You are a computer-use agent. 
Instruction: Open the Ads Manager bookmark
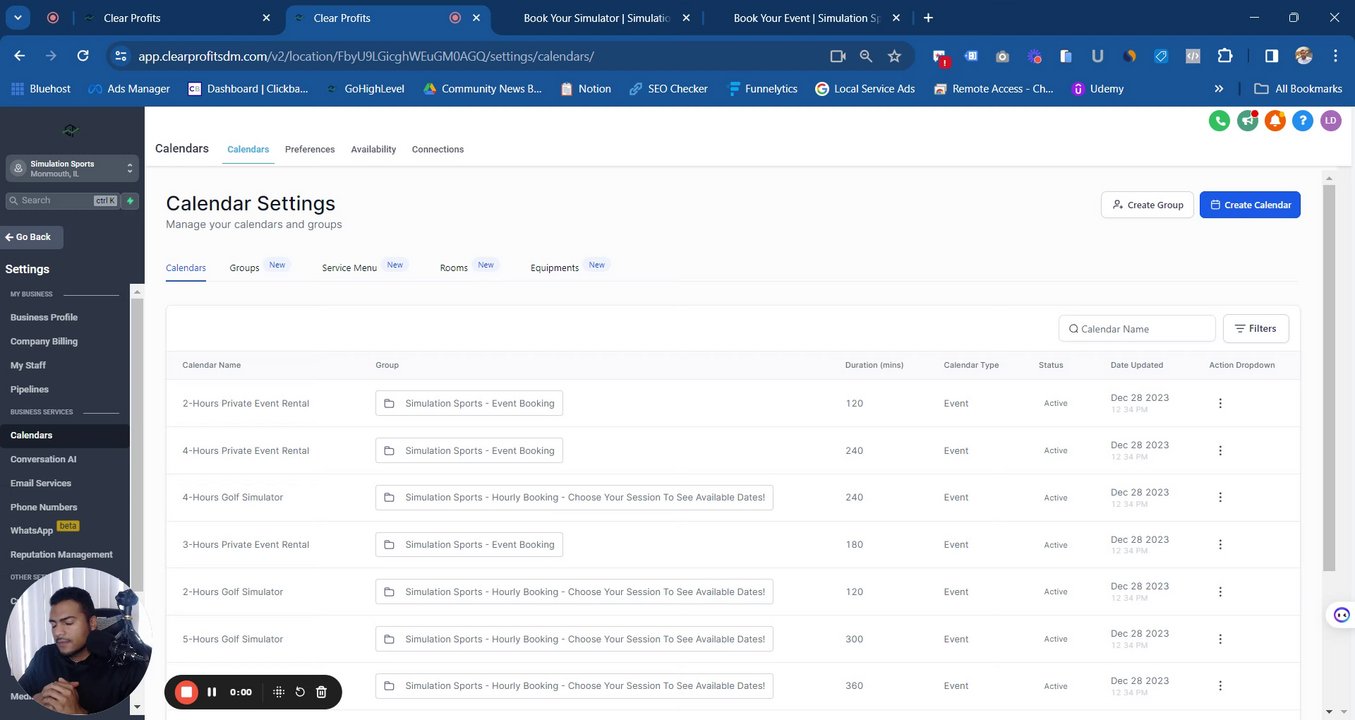click(129, 89)
